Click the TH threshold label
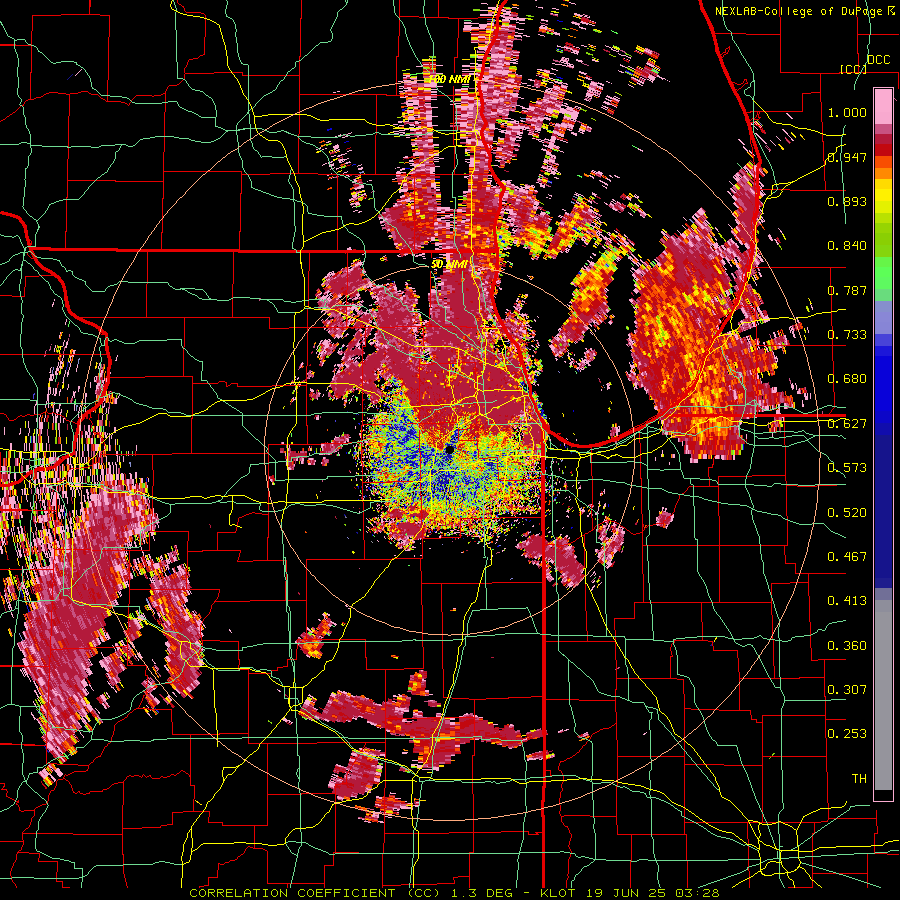 pos(859,779)
